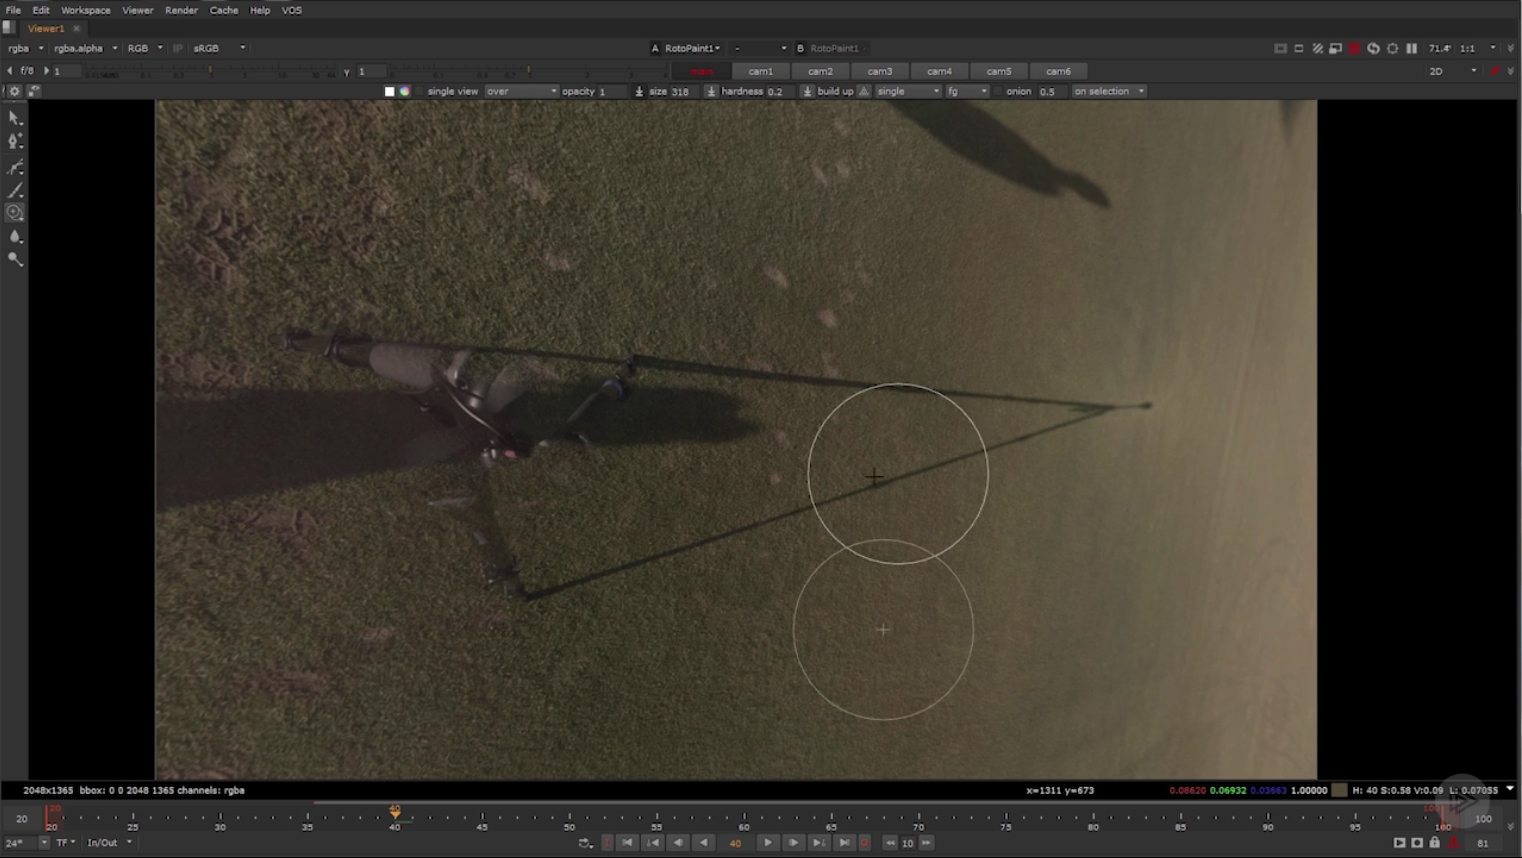Toggle the single view checkbox

(x=420, y=91)
